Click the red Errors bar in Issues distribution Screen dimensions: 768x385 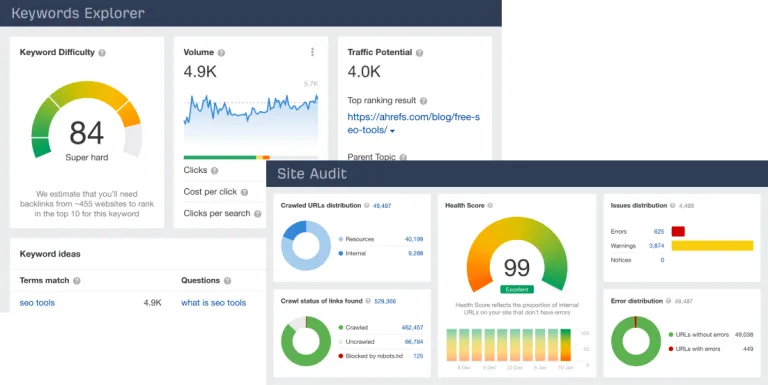678,231
